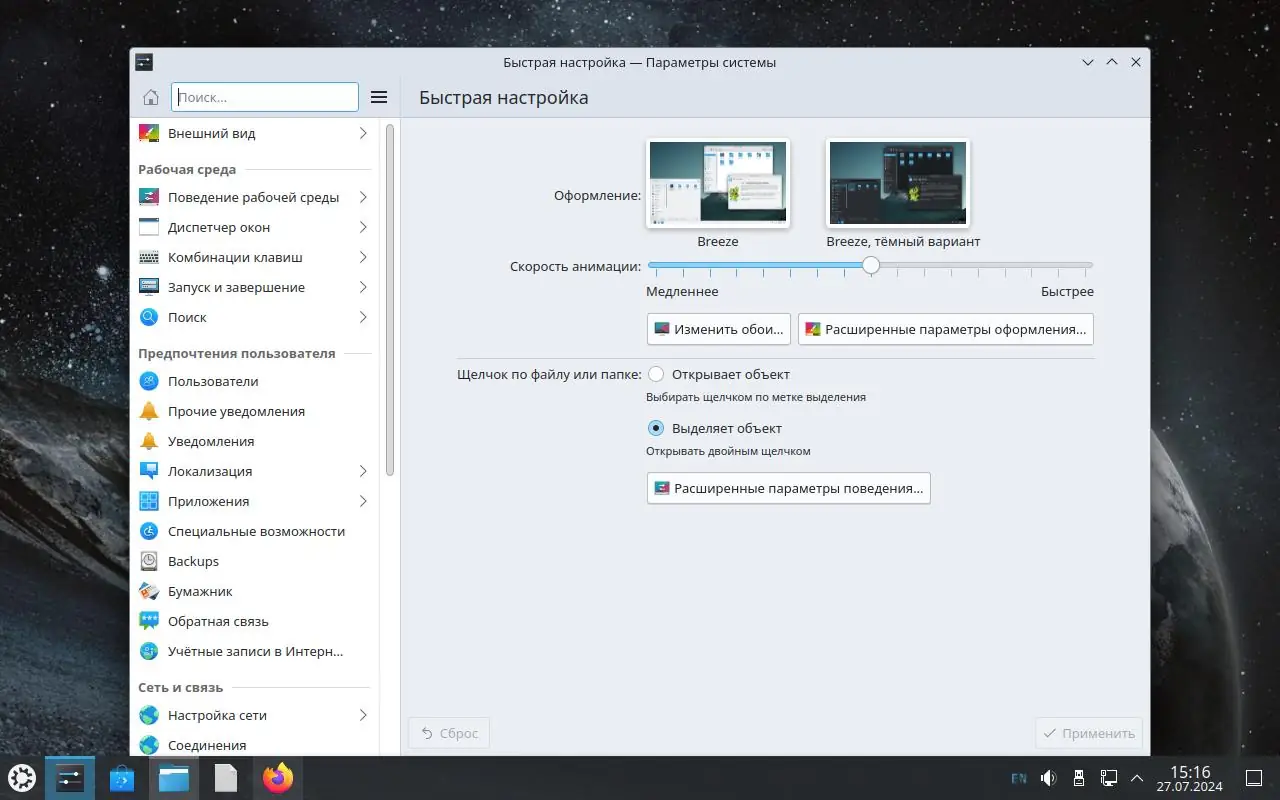Expand the Локализация chevron
Image resolution: width=1280 pixels, height=800 pixels.
pyautogui.click(x=363, y=471)
